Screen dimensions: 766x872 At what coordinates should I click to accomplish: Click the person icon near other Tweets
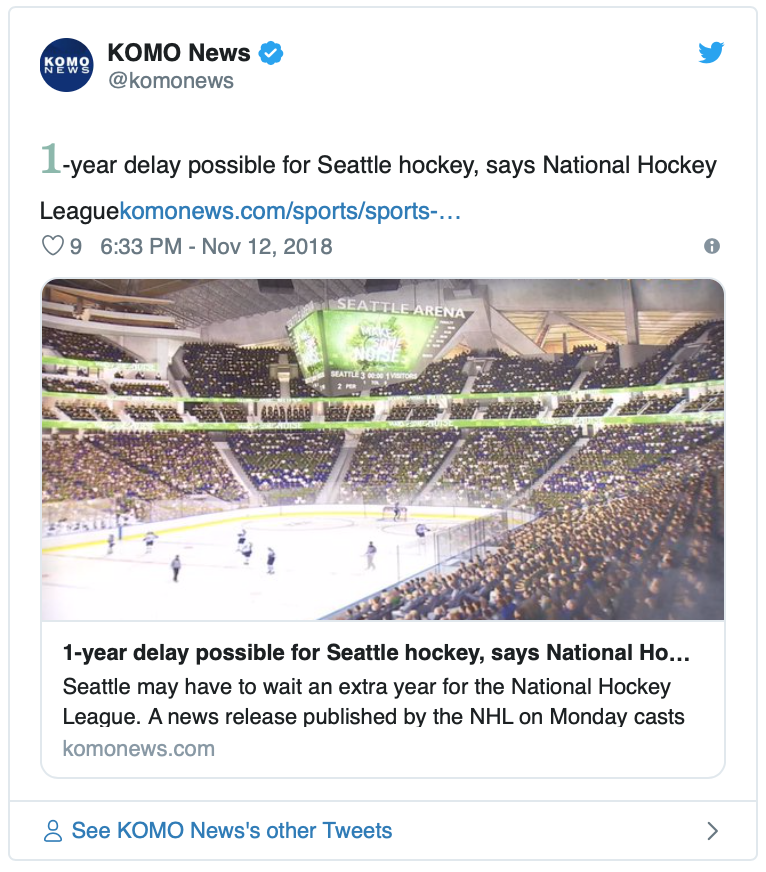[53, 831]
